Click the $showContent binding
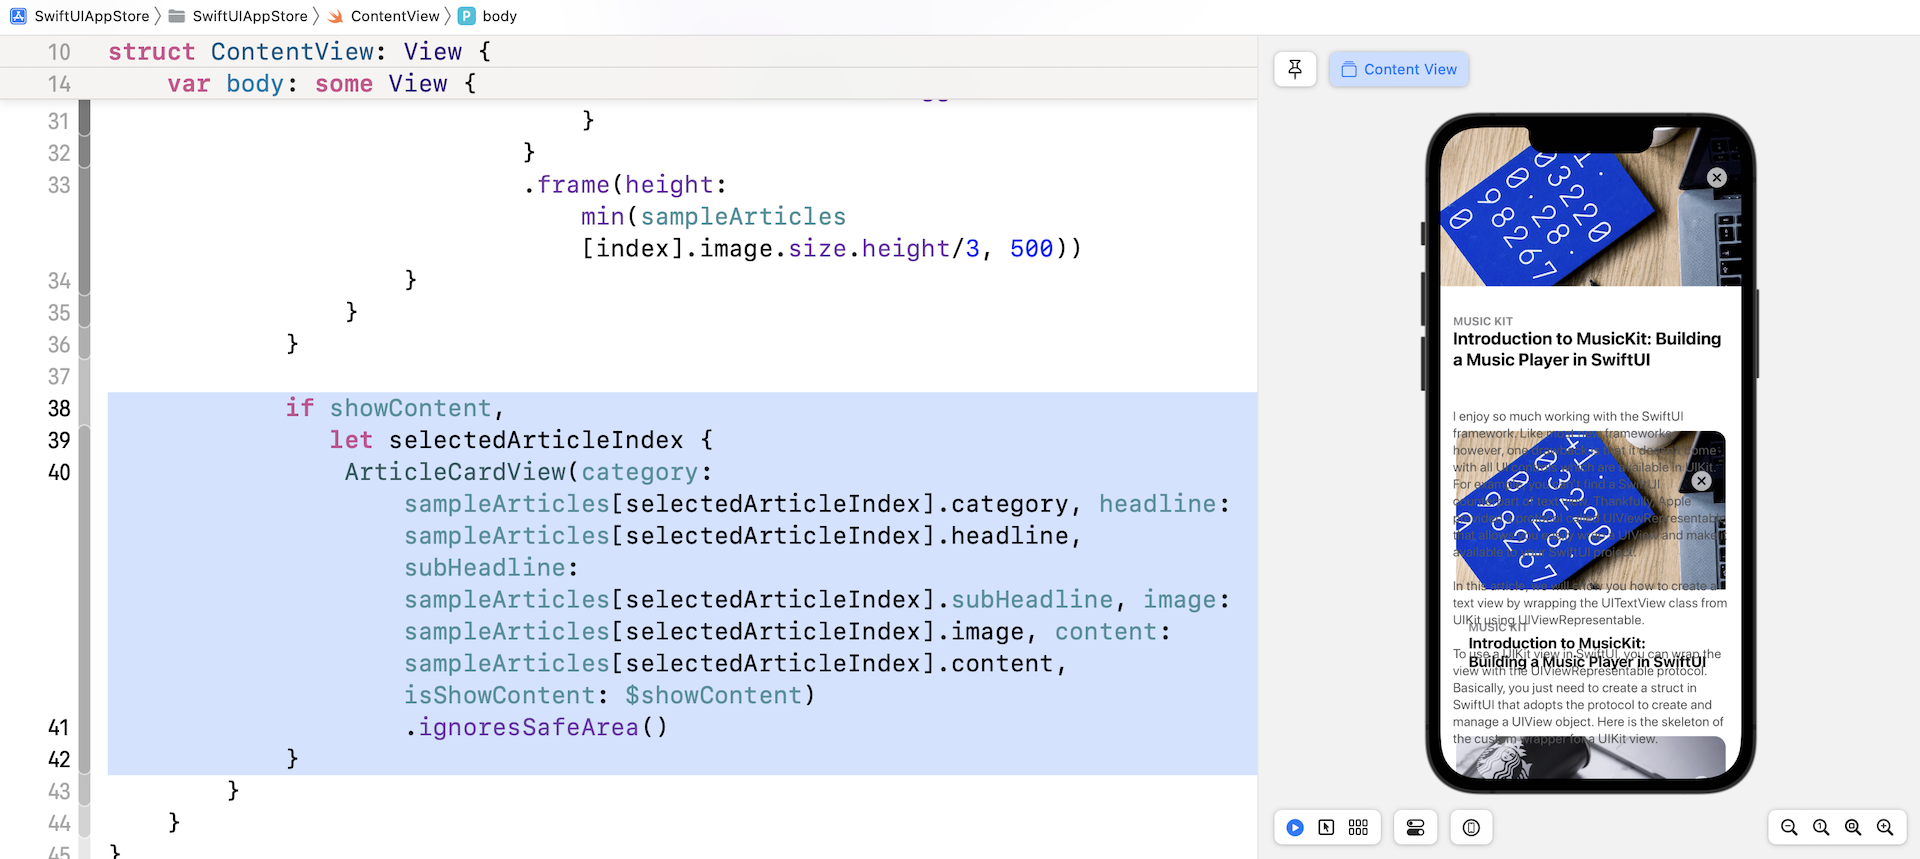Viewport: 1920px width, 859px height. coord(714,695)
